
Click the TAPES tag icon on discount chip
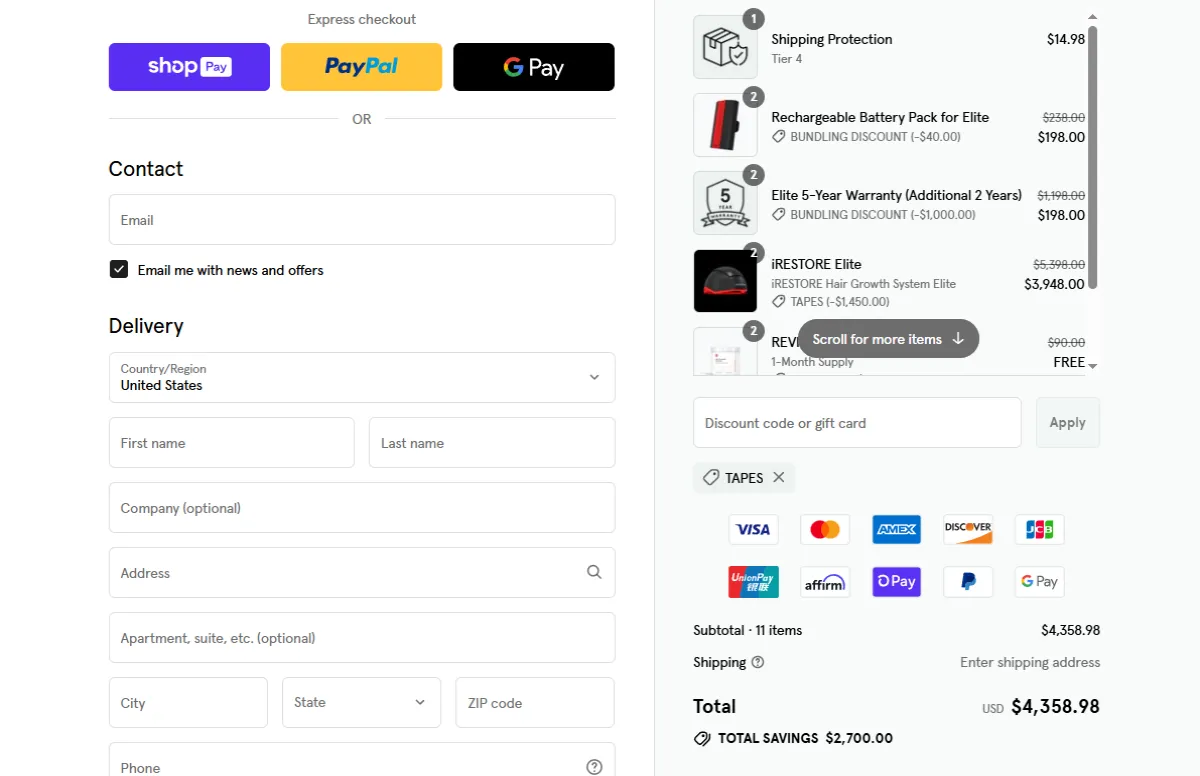coord(711,478)
